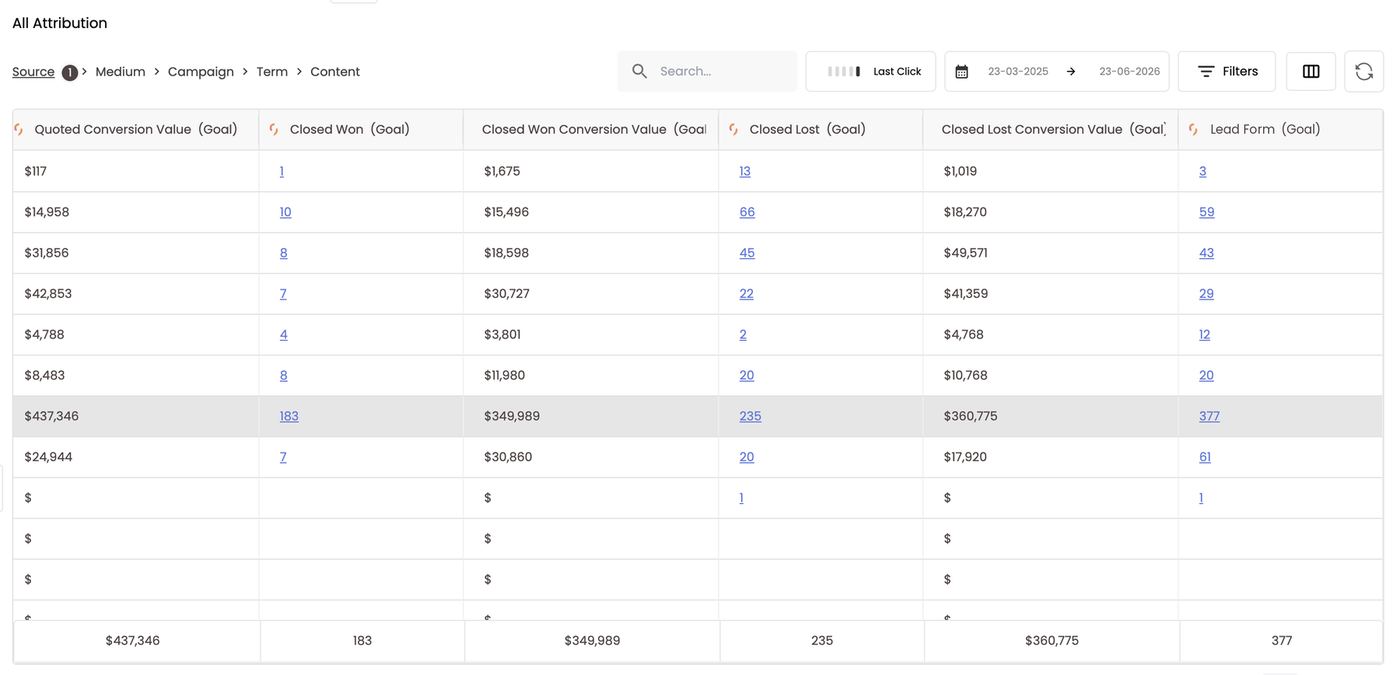Sort by Closed Won (Goal) column header
This screenshot has width=1400, height=675.
click(350, 130)
